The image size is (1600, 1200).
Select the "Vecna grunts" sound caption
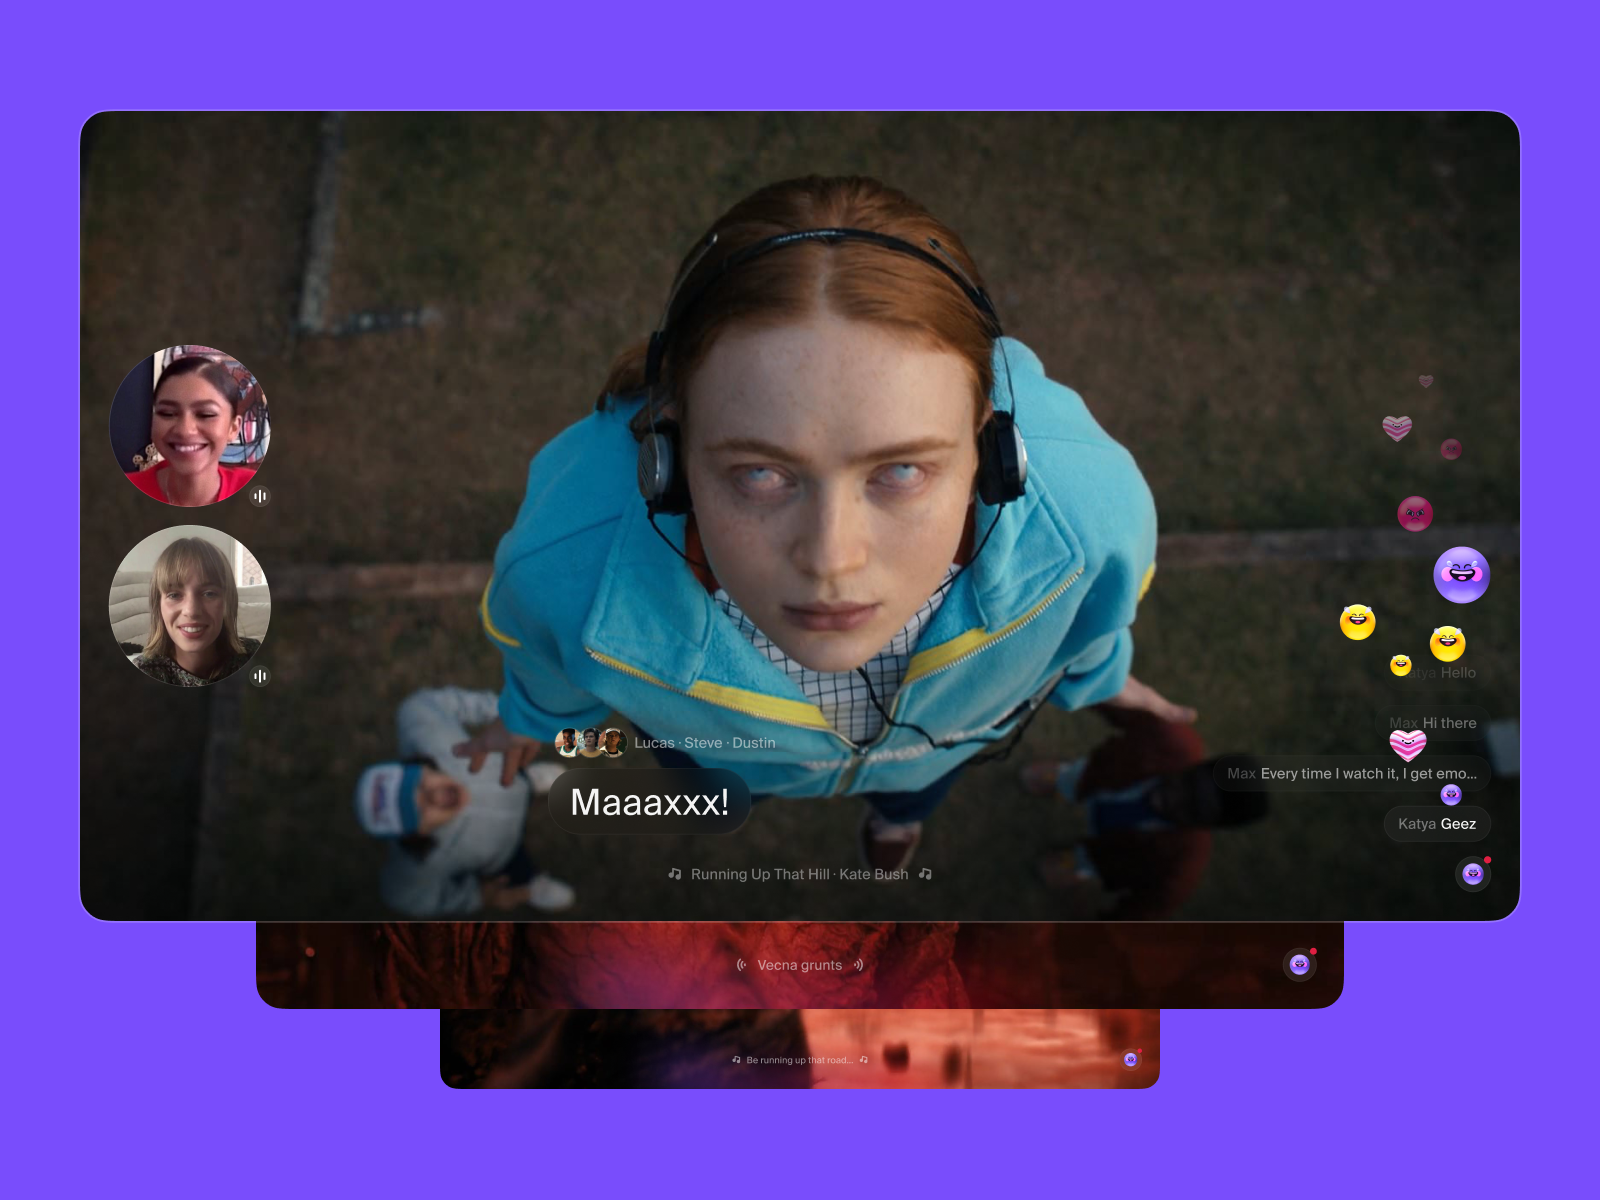pos(799,965)
